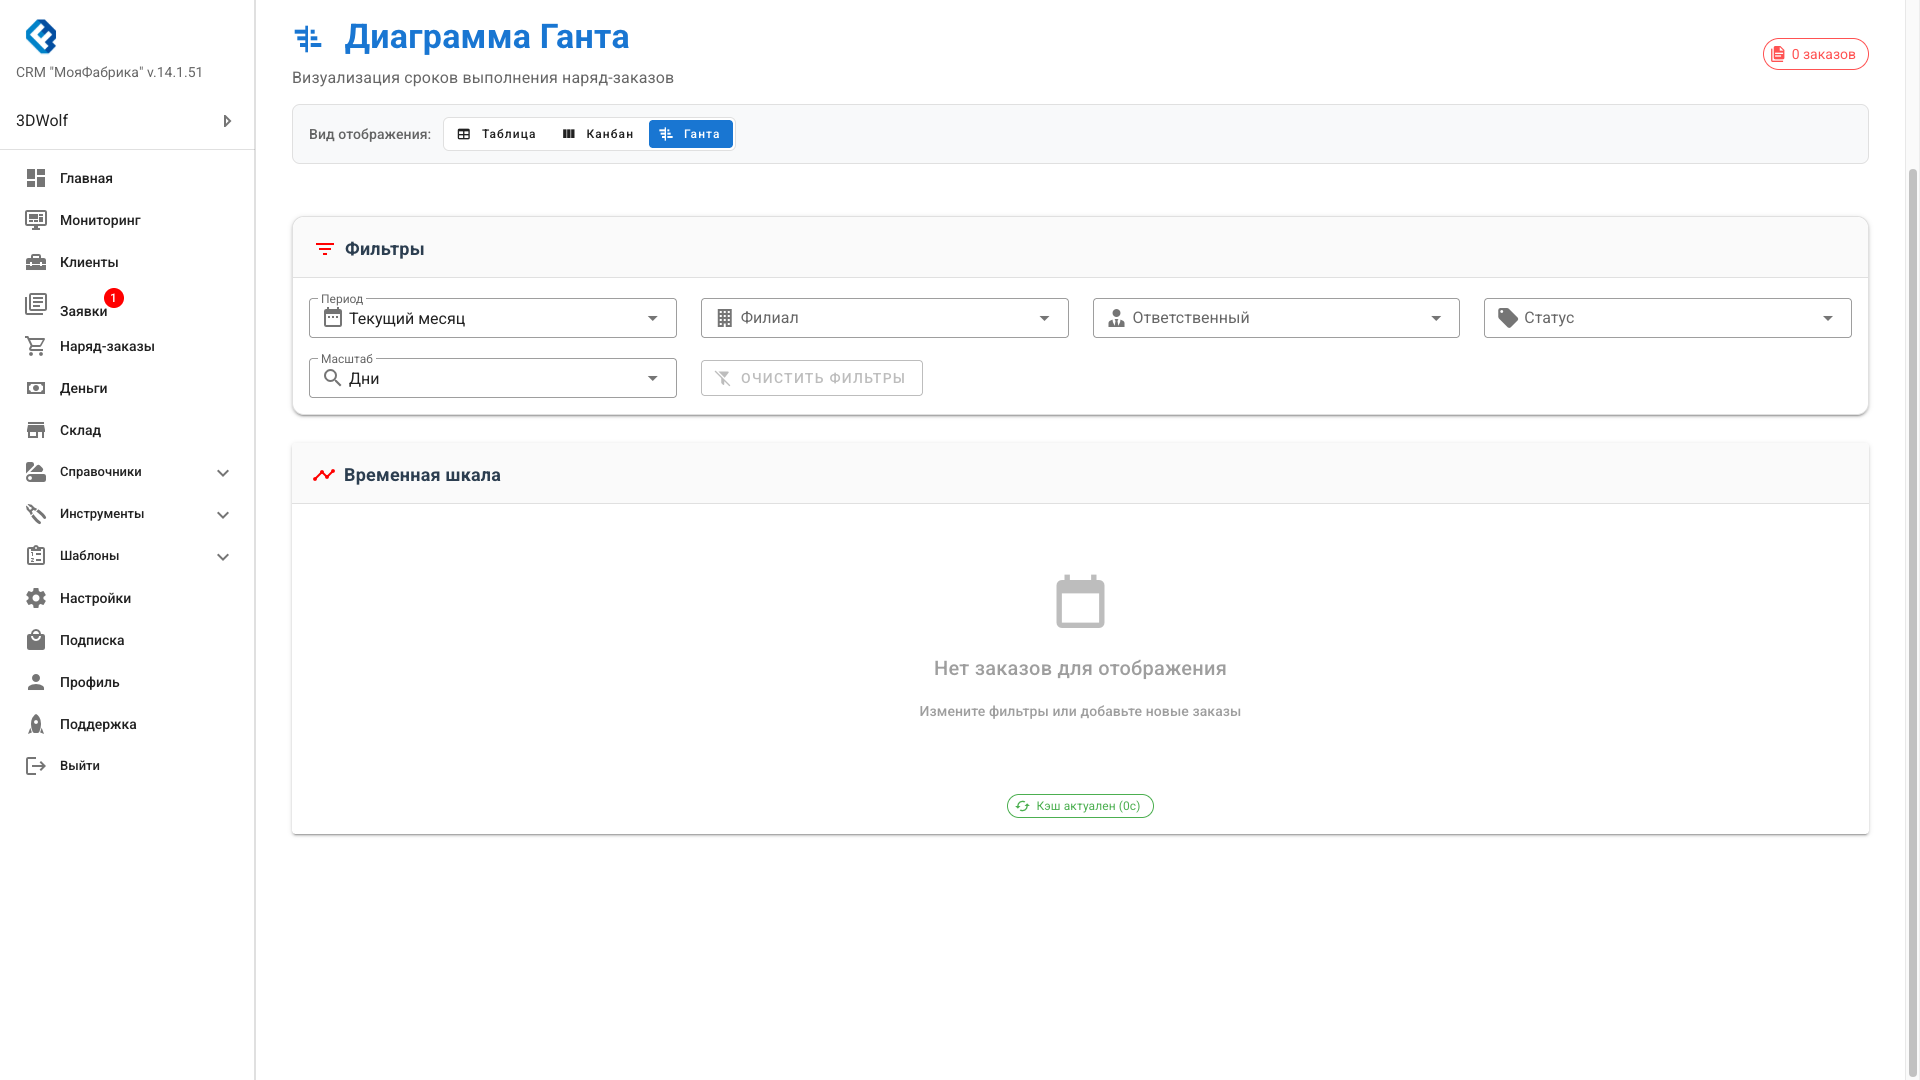Open the Статус dropdown
The width and height of the screenshot is (1920, 1080).
[x=1667, y=318]
